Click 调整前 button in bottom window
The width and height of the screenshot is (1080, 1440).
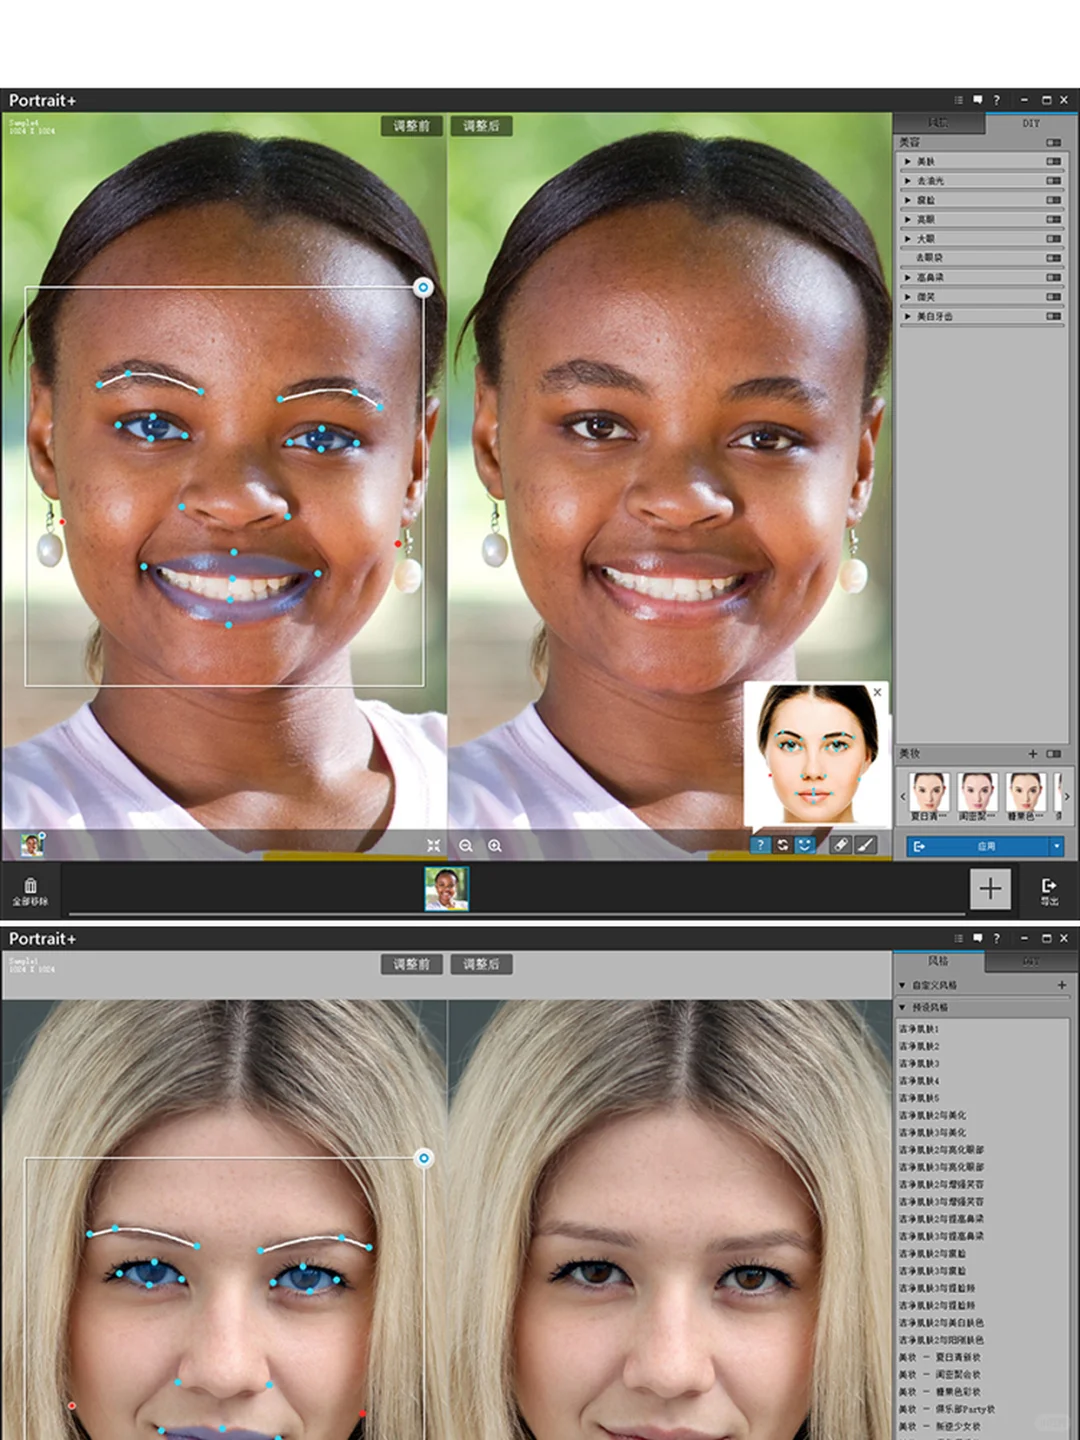click(x=411, y=964)
